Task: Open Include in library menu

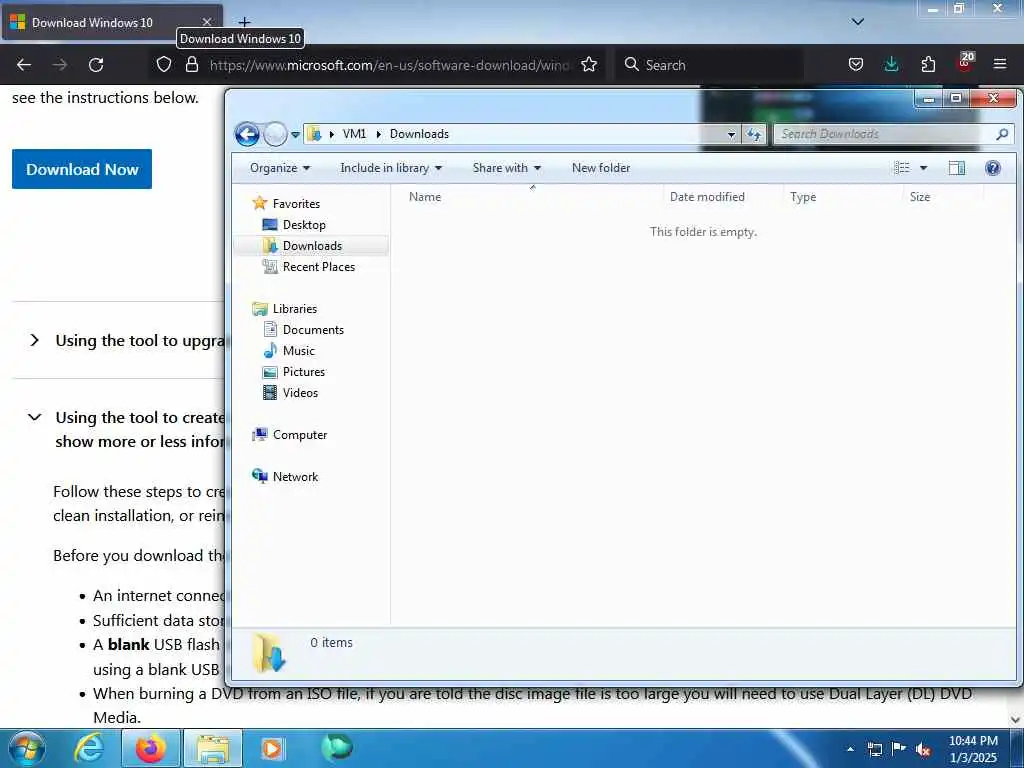Action: 391,168
